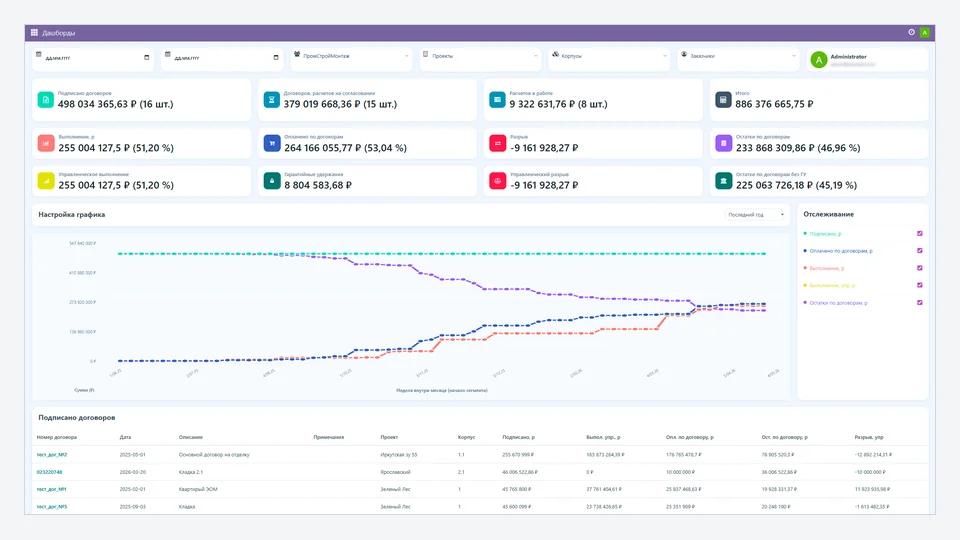This screenshot has height=540, width=960.
Task: Click the Выполнение, р chart icon
Action: (x=45, y=143)
